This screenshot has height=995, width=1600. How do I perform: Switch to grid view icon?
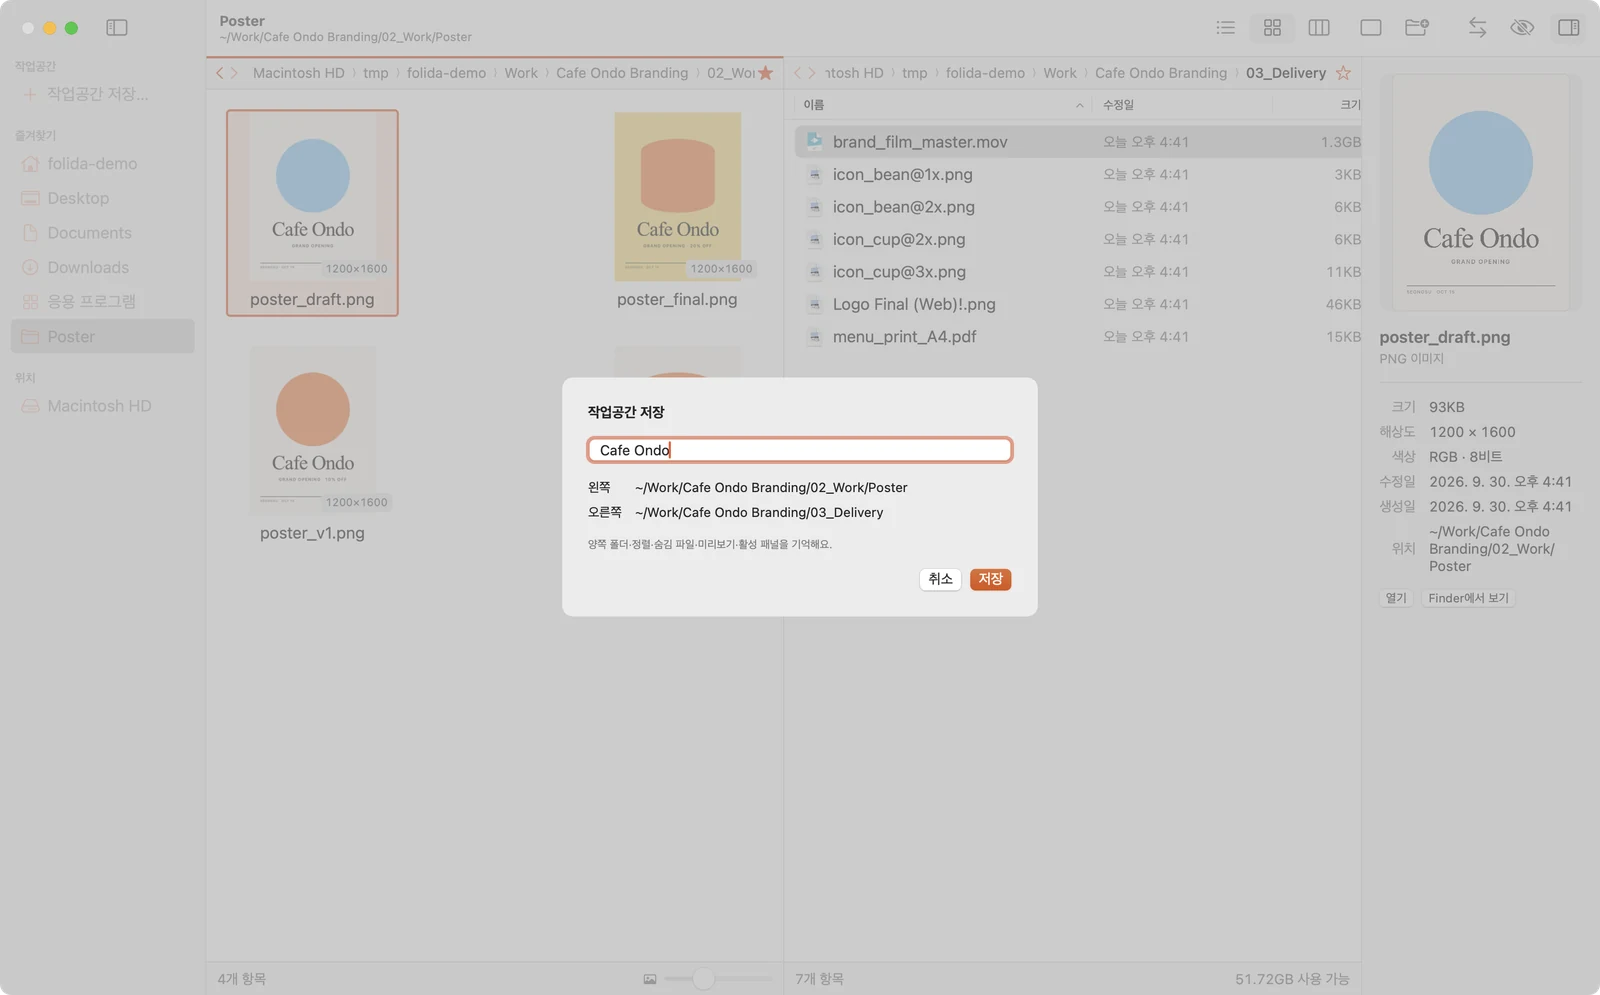tap(1272, 28)
